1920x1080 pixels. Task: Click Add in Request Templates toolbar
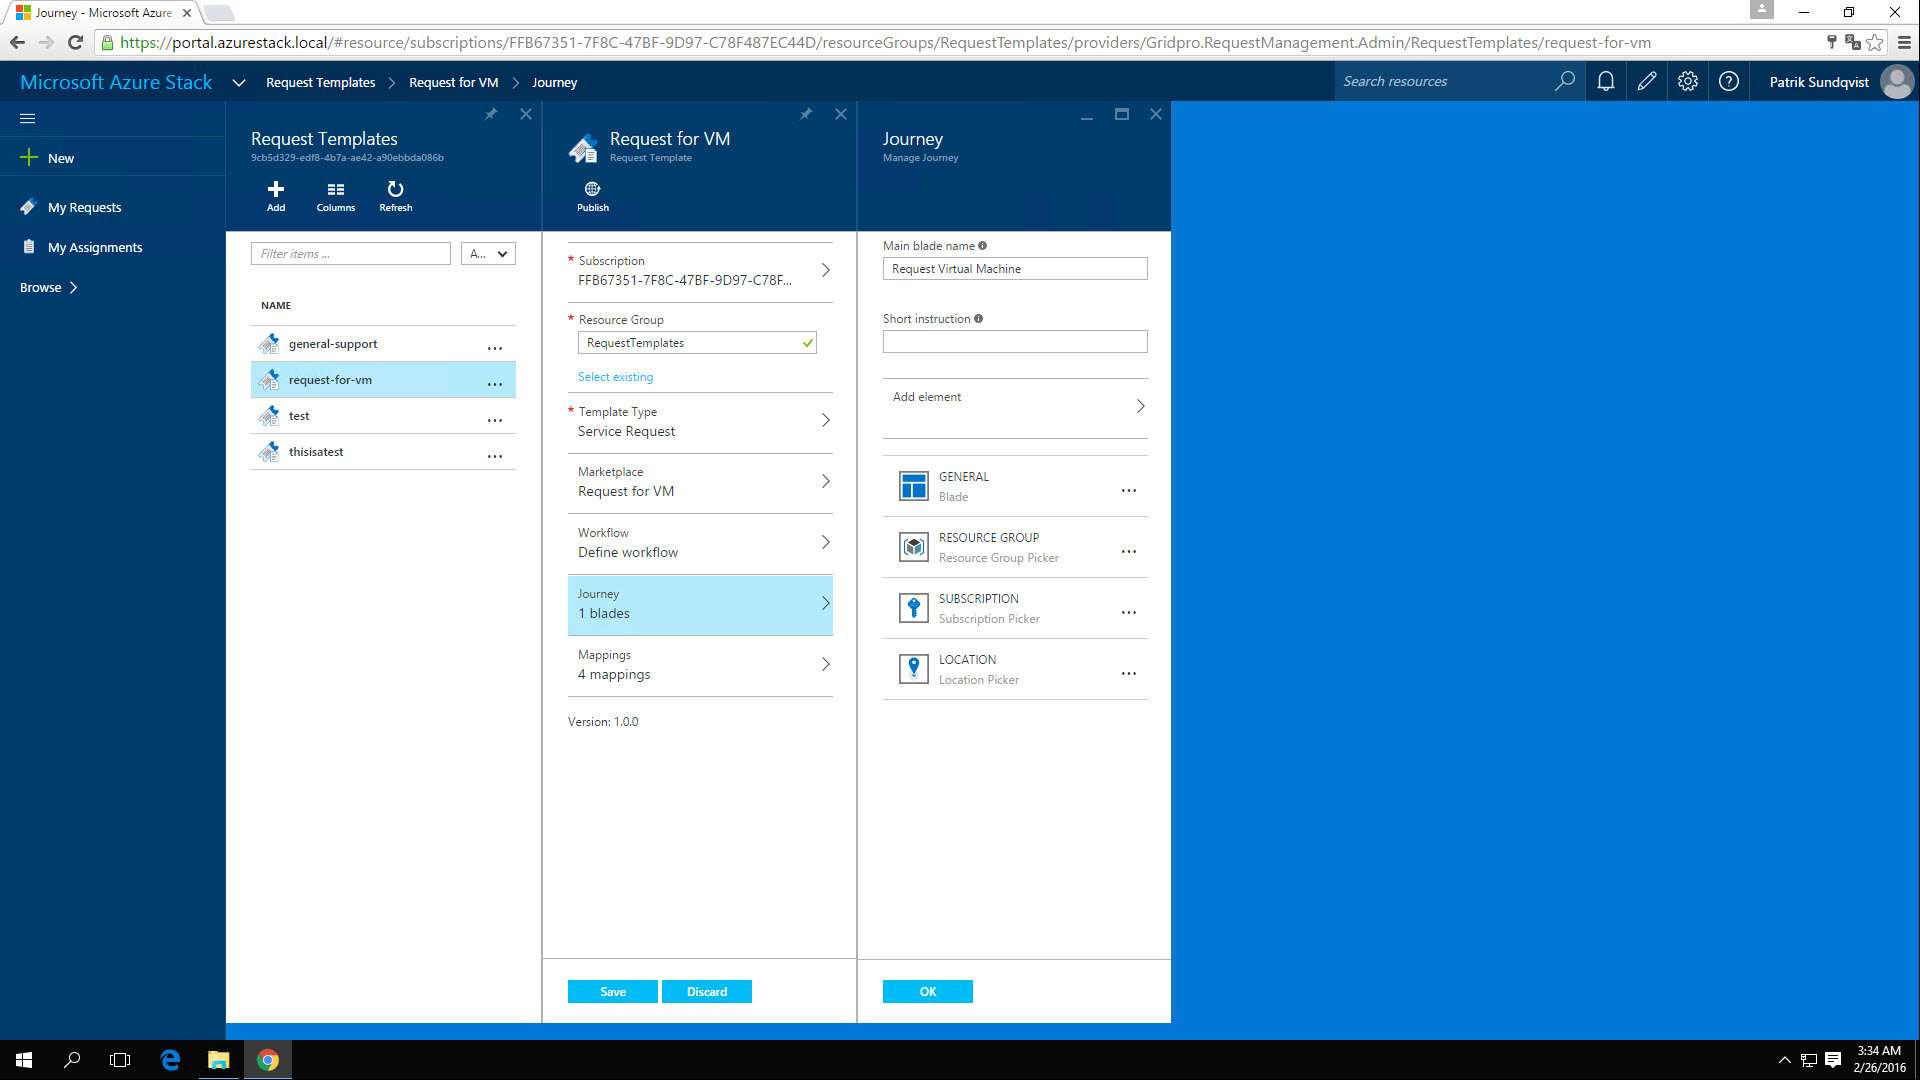point(276,196)
